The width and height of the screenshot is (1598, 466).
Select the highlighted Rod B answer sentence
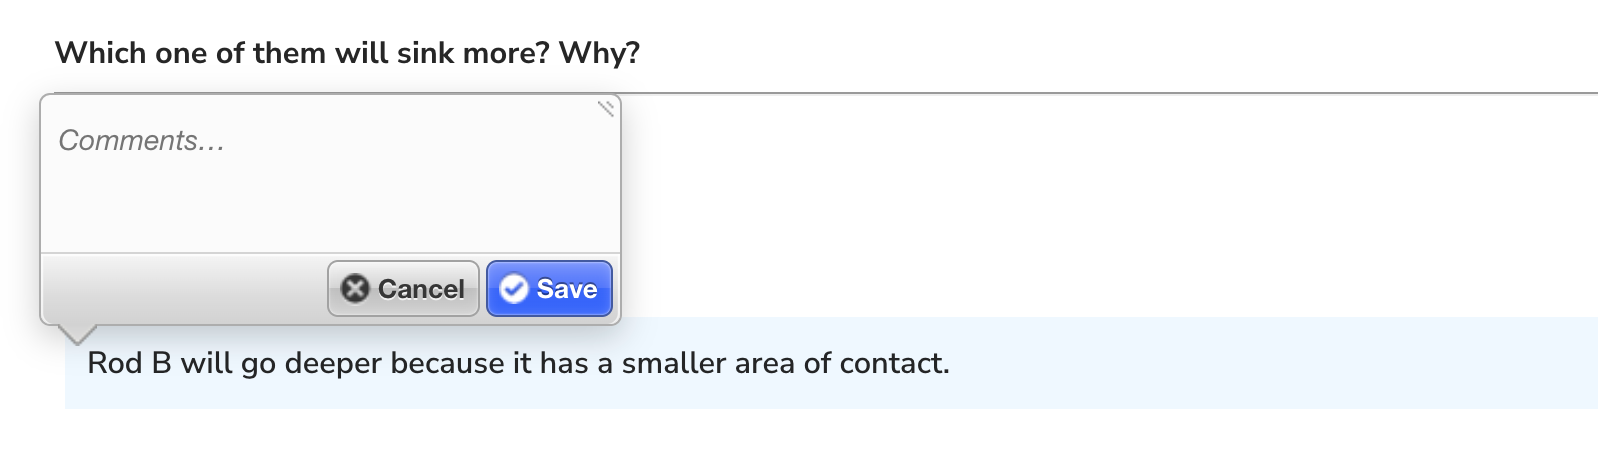point(518,363)
